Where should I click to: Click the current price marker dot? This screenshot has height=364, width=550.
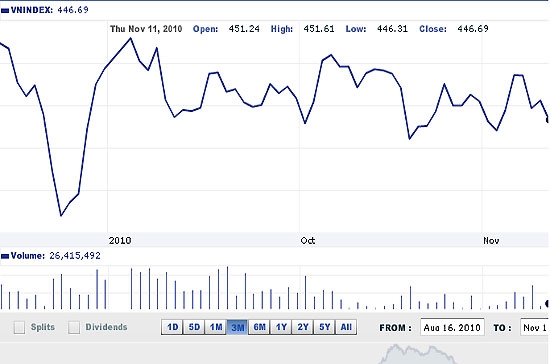pyautogui.click(x=548, y=120)
